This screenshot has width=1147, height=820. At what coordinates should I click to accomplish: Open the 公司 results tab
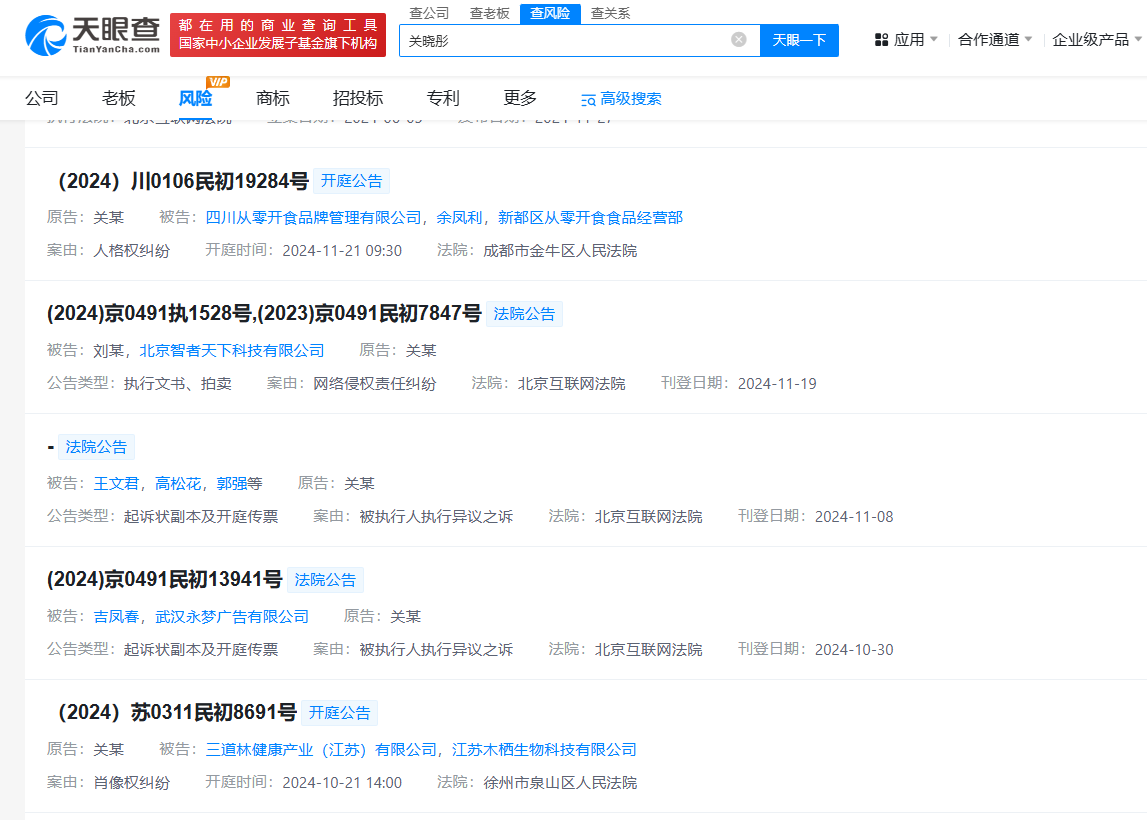42,98
